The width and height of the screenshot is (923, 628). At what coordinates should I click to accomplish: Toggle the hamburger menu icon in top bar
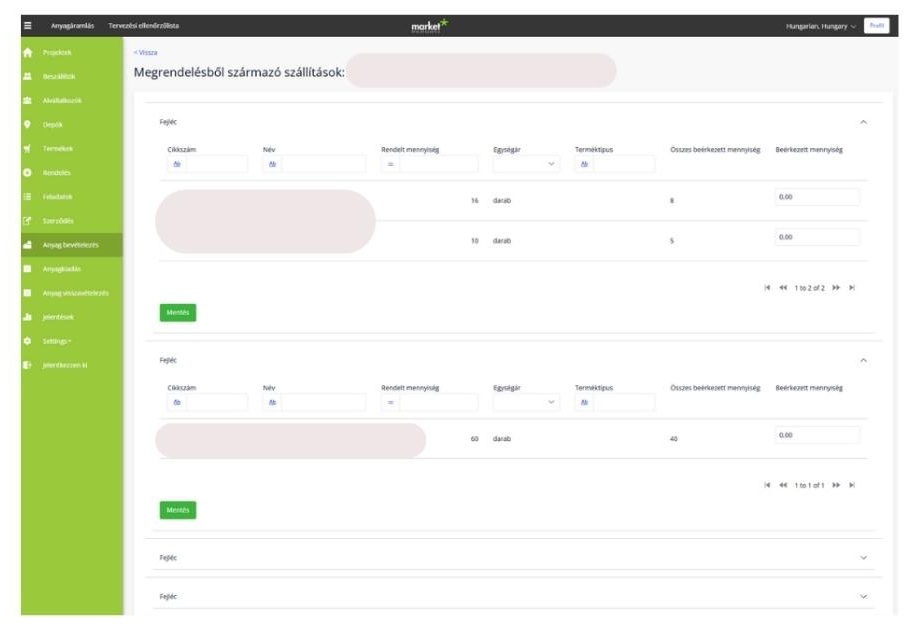[x=28, y=26]
